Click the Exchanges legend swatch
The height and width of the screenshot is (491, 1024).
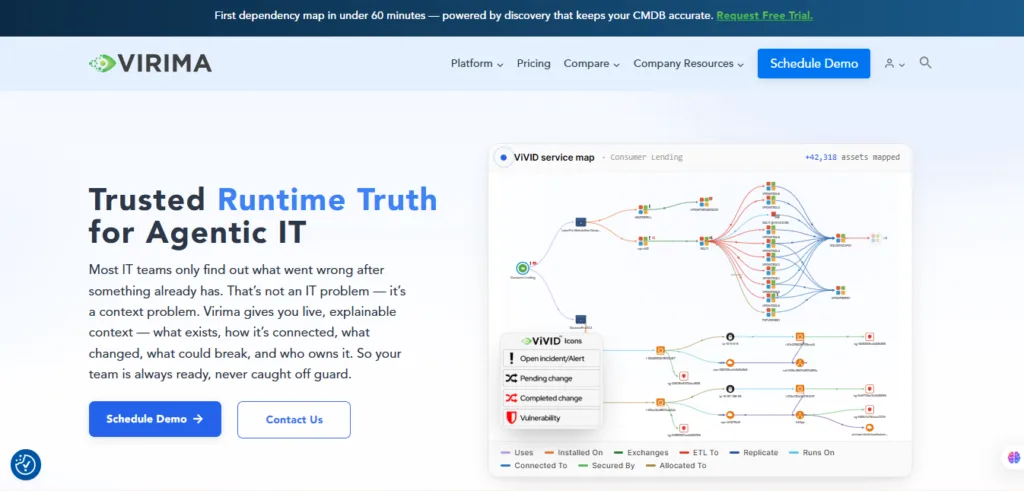coord(618,452)
